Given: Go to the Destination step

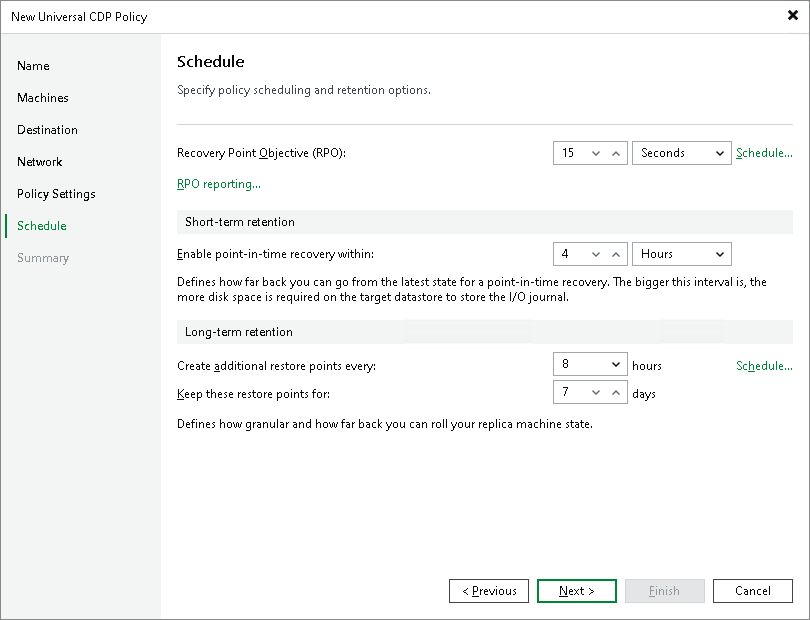Looking at the screenshot, I should click(x=46, y=129).
